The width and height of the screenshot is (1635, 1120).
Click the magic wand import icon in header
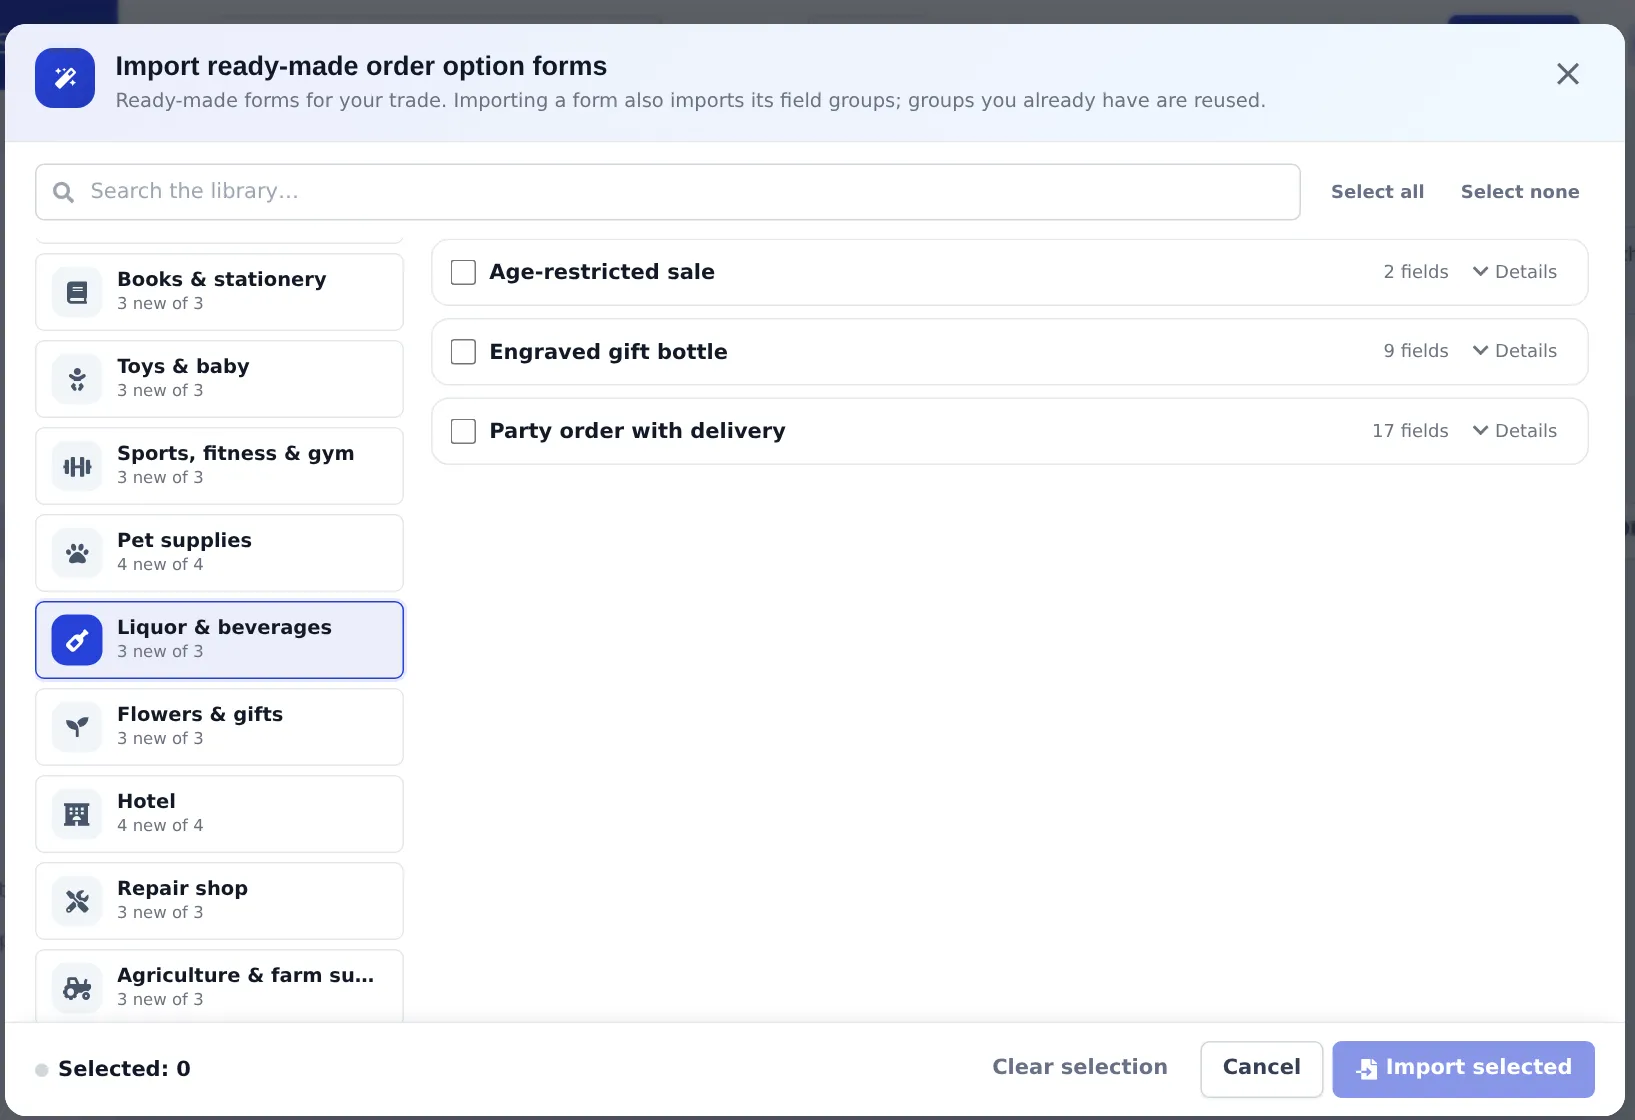(65, 78)
